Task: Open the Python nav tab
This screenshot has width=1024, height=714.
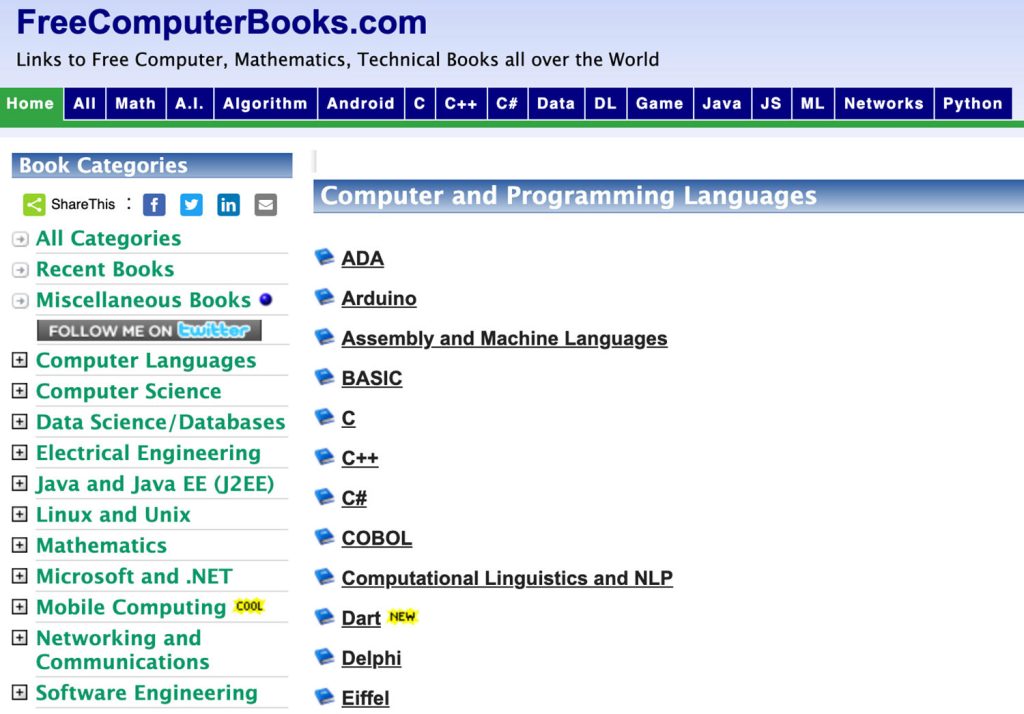Action: (972, 104)
